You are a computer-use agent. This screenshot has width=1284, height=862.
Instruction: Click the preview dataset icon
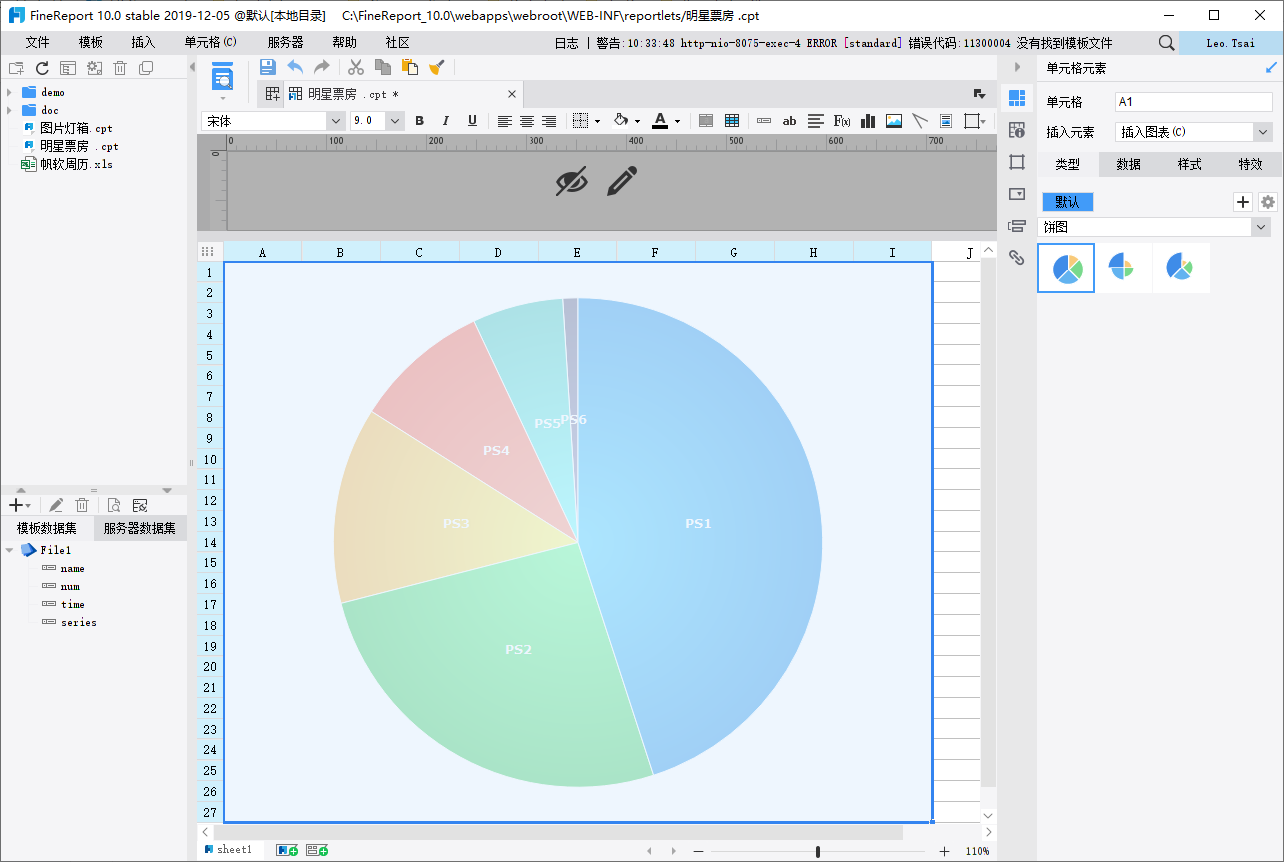pyautogui.click(x=114, y=506)
